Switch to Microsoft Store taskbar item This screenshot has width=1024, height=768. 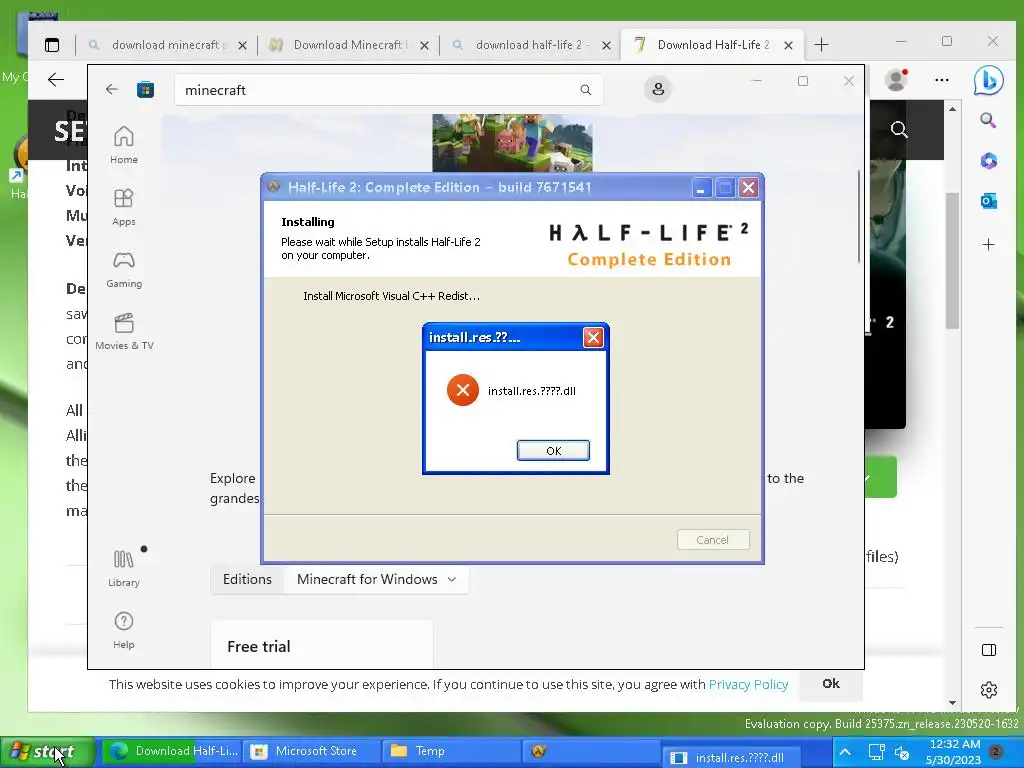[310, 751]
